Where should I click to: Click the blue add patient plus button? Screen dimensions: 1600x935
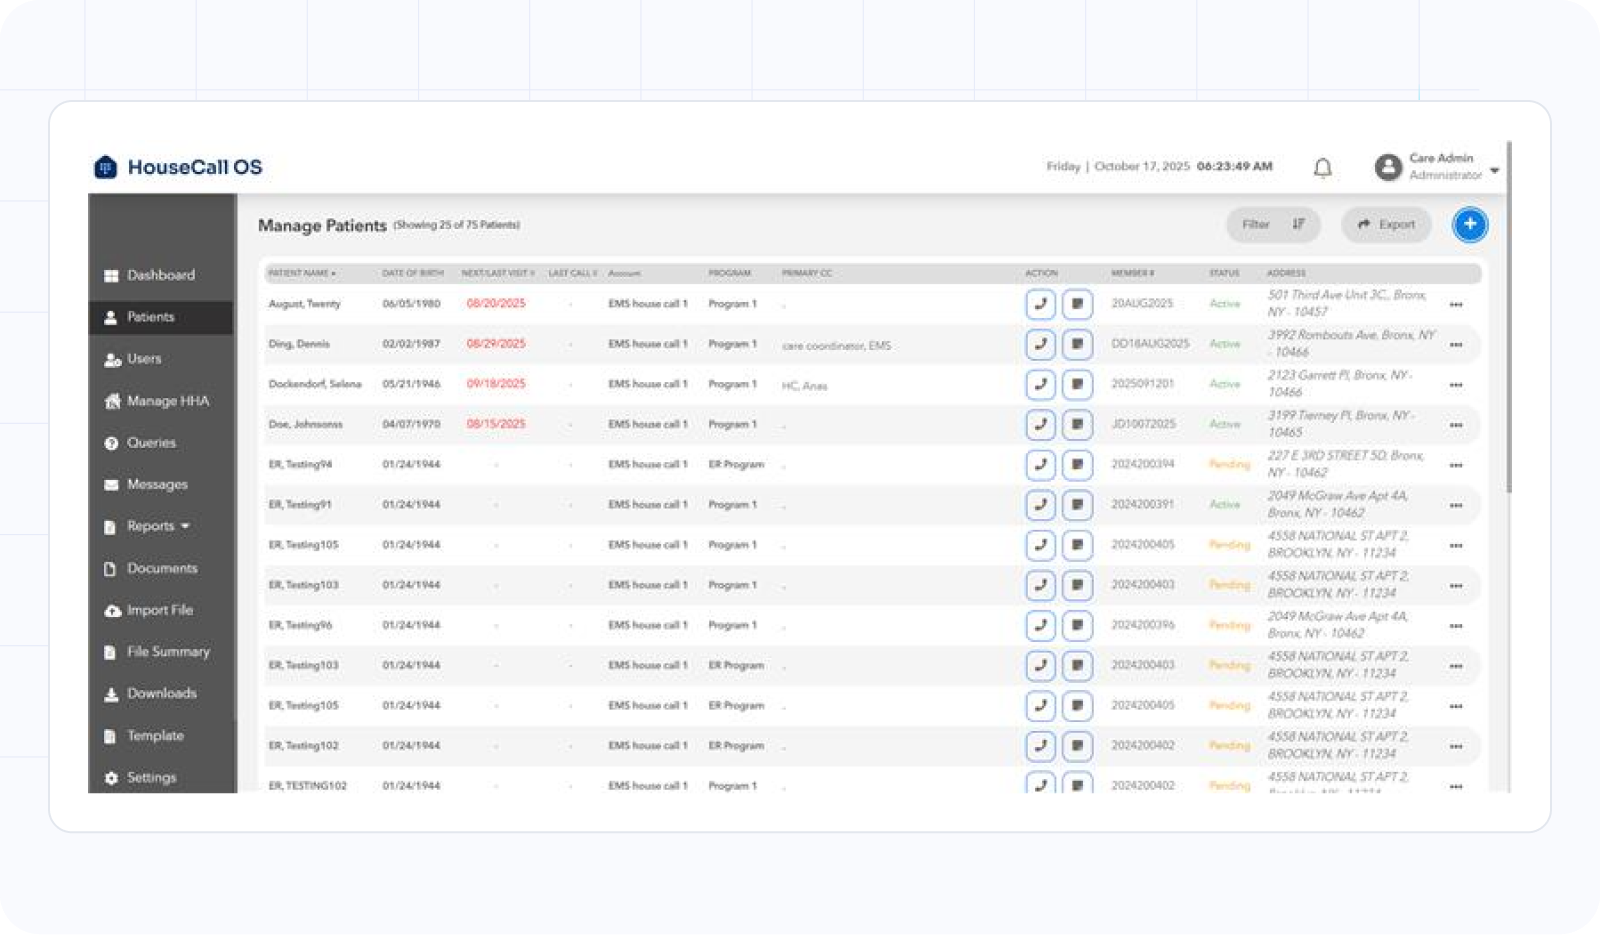pos(1469,225)
